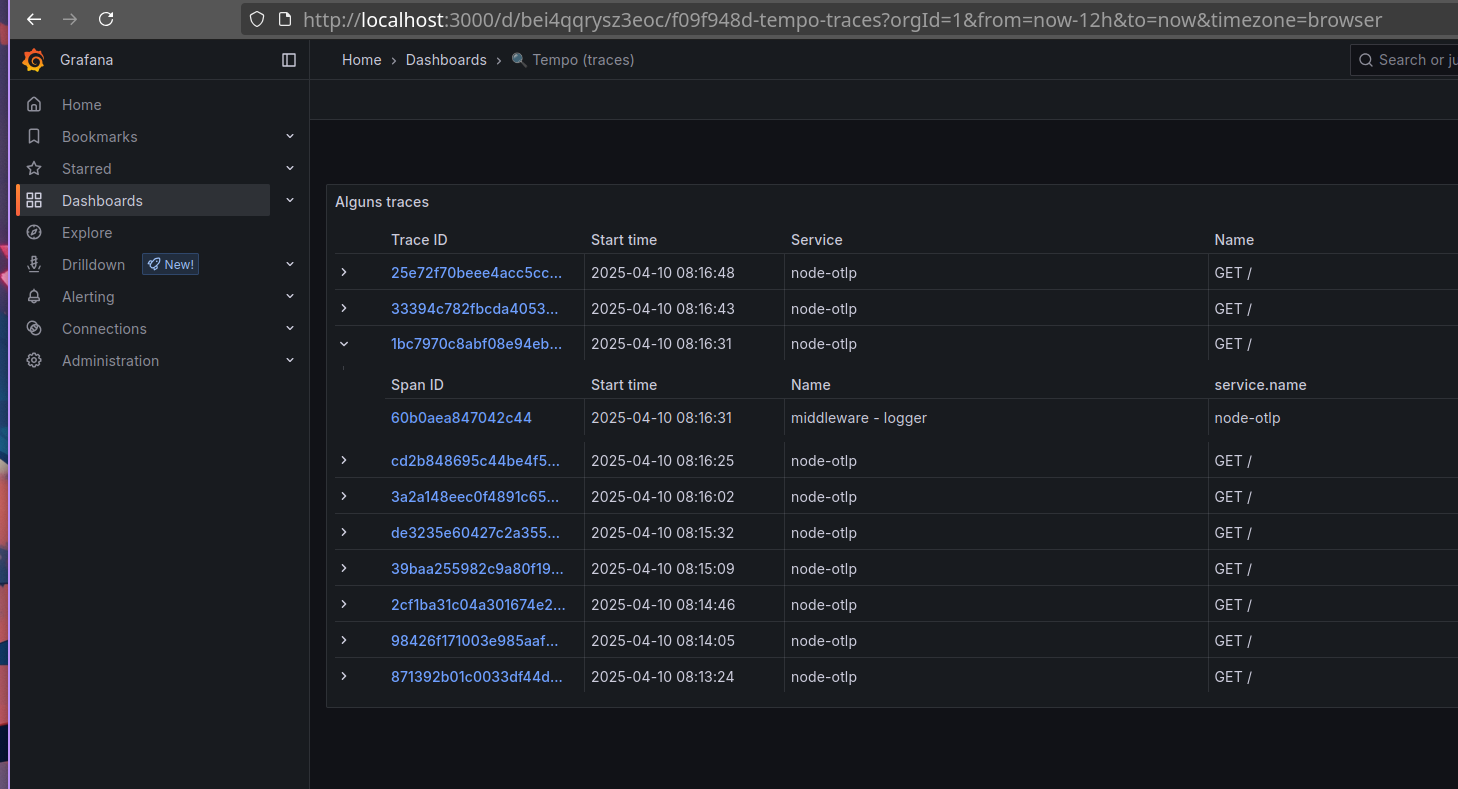Expand the 25e72f70beee4acc5cc trace row

344,272
